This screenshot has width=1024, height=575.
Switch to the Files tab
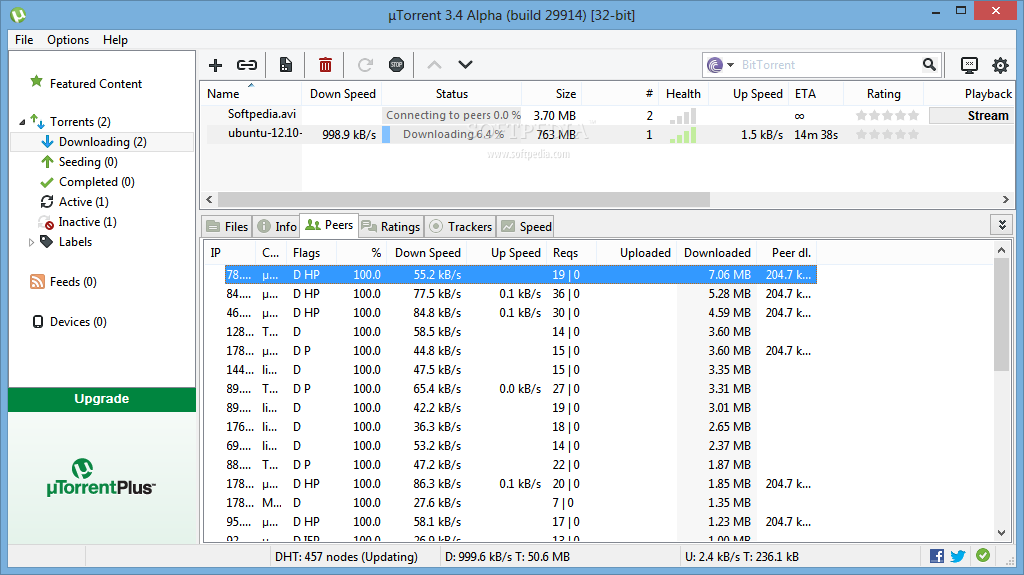[x=227, y=226]
